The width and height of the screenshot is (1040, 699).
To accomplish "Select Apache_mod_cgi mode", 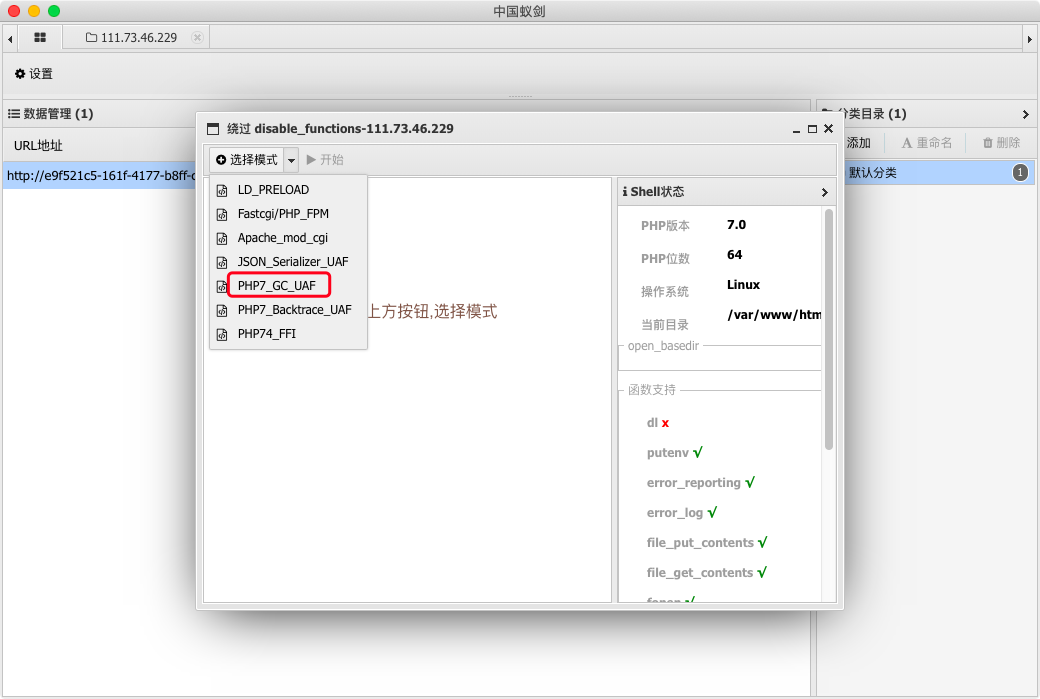I will (289, 237).
